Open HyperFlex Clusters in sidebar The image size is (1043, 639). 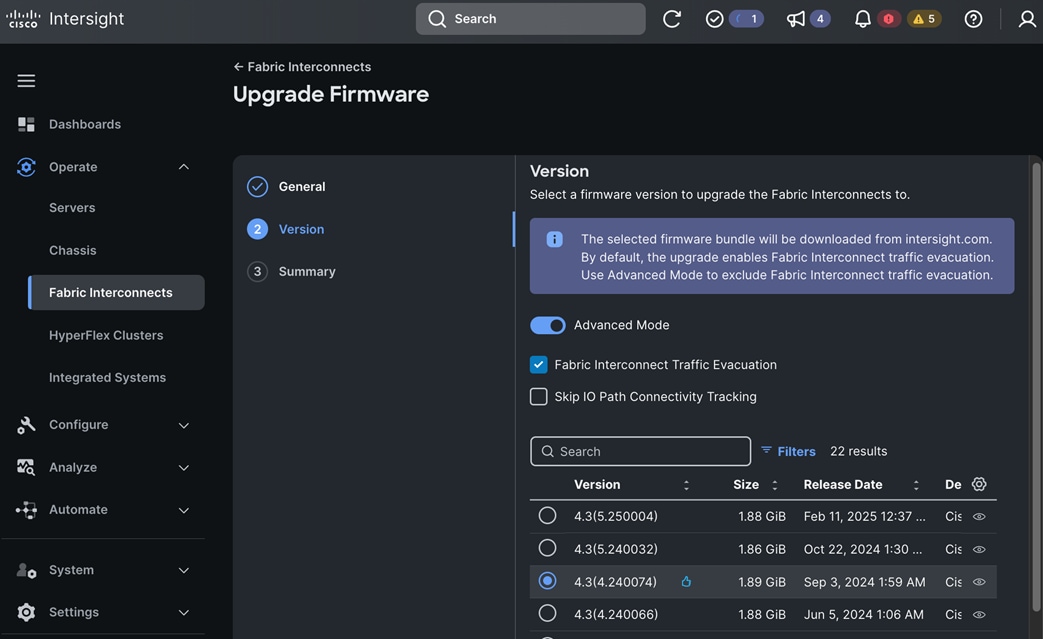(x=106, y=335)
